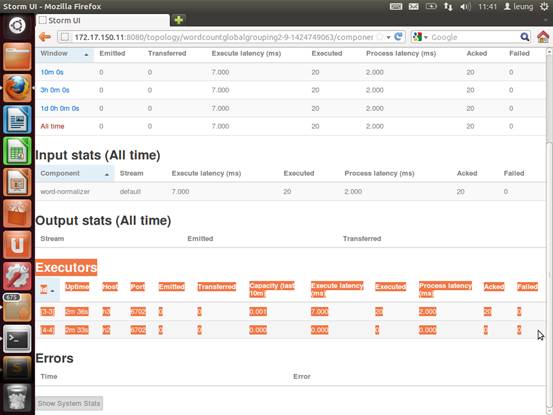Open a new tab with the plus button
The image size is (553, 415).
pos(178,20)
